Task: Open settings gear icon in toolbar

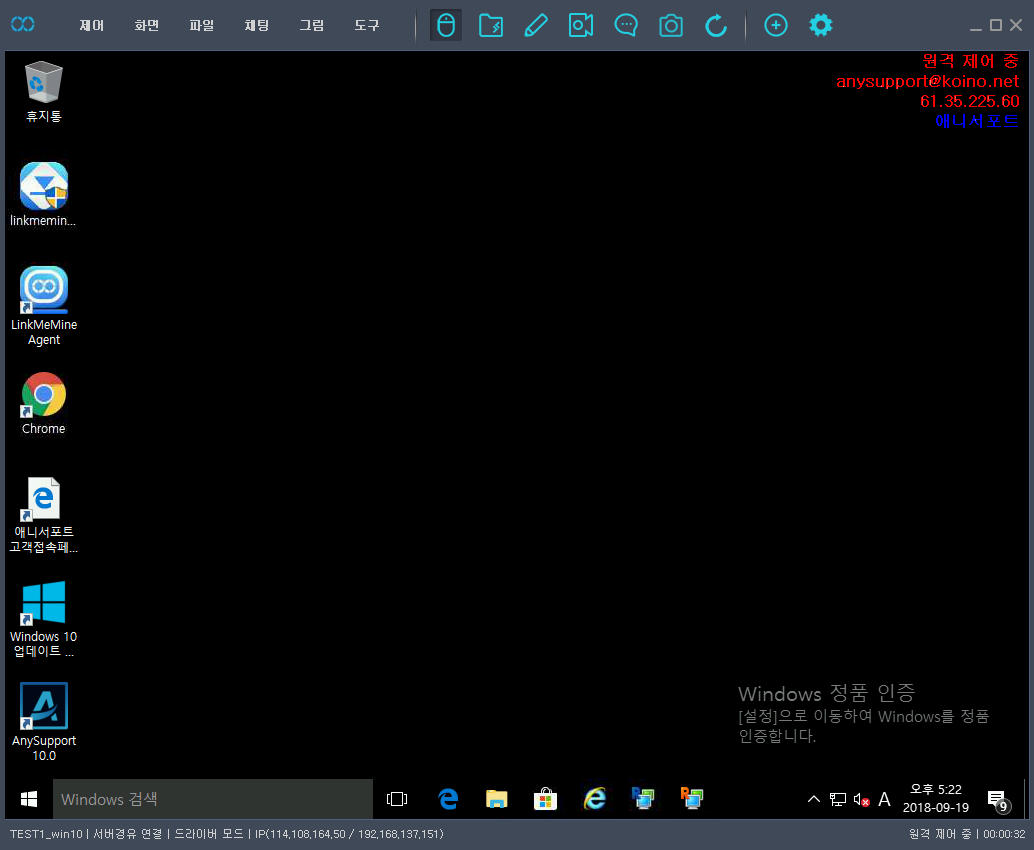Action: click(x=821, y=25)
